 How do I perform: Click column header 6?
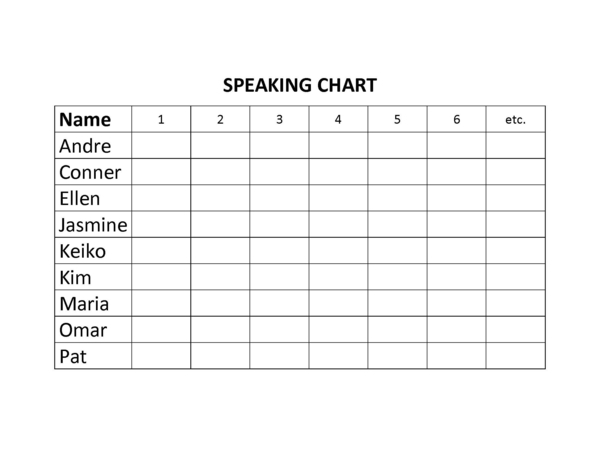[x=456, y=119]
